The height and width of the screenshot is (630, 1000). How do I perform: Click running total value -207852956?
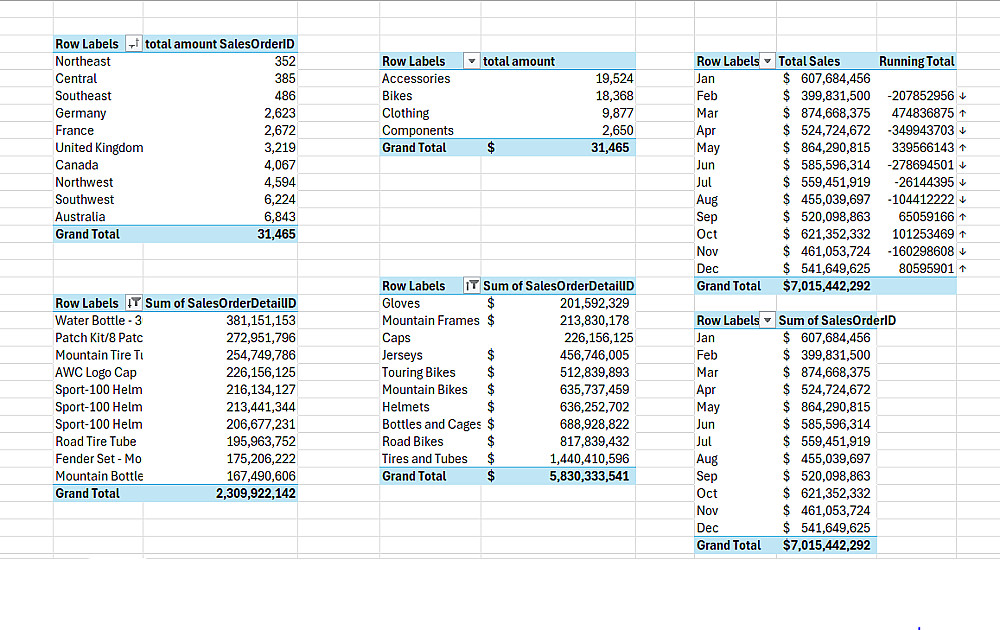click(920, 96)
